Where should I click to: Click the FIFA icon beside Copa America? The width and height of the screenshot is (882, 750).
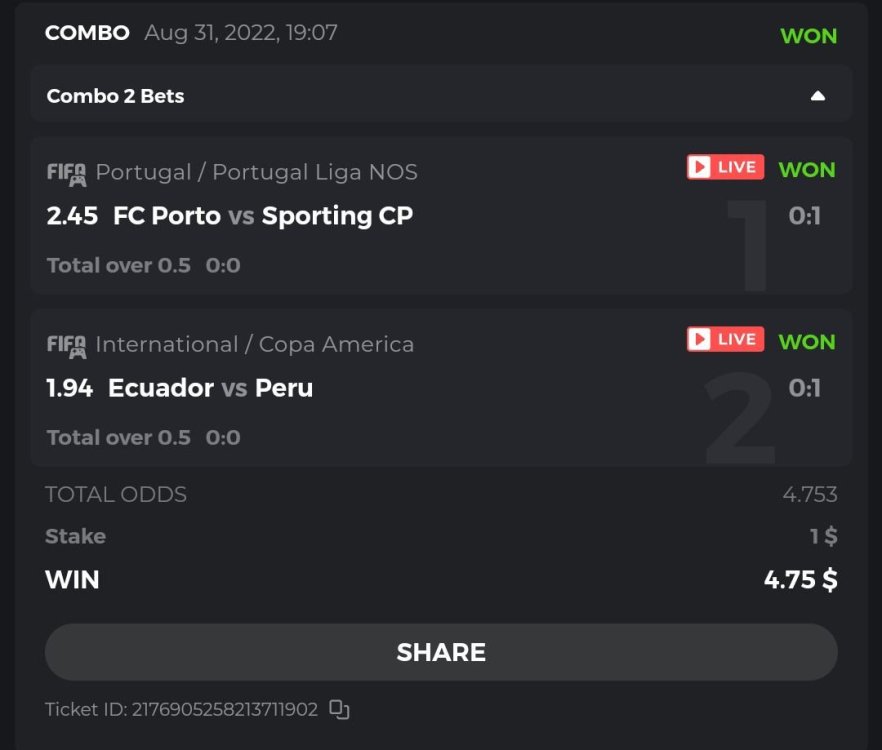pyautogui.click(x=67, y=345)
